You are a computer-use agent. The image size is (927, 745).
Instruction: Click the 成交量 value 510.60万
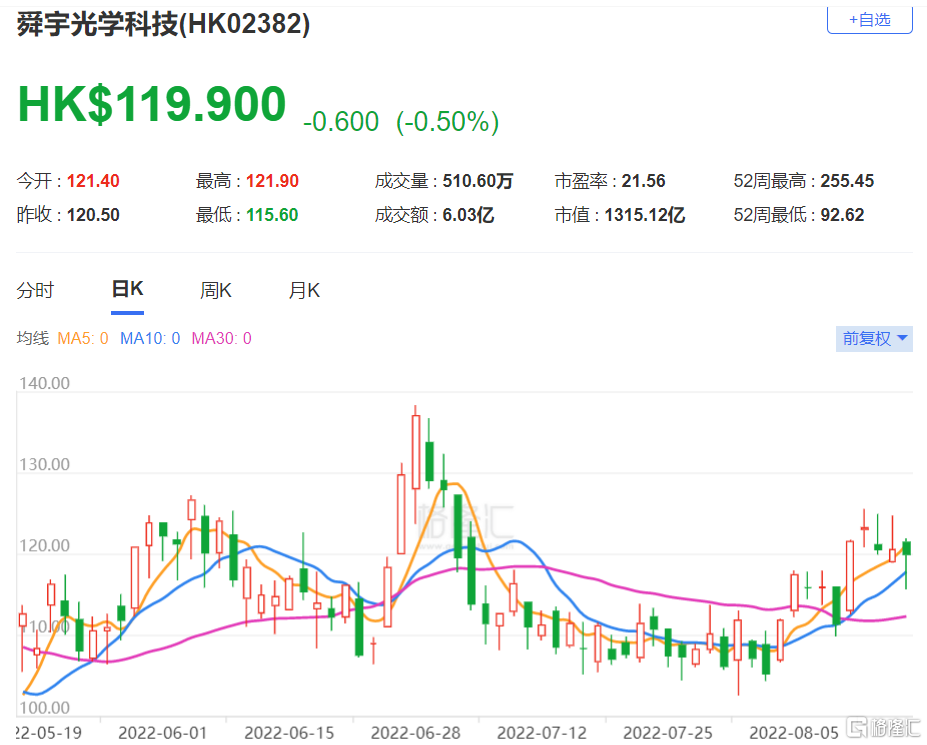[478, 181]
